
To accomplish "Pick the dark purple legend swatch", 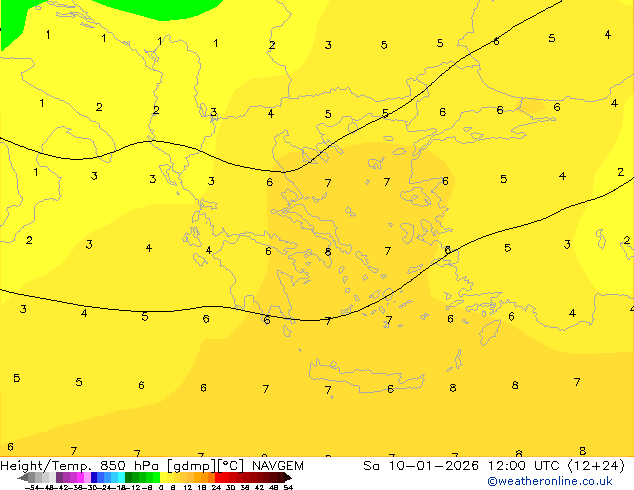I will tap(59, 477).
